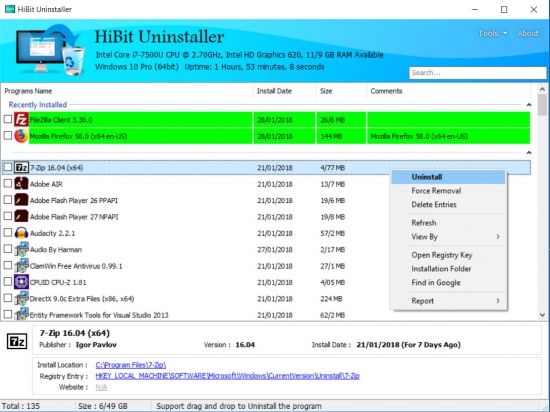Click the Firefox comment cell text

tap(419, 136)
